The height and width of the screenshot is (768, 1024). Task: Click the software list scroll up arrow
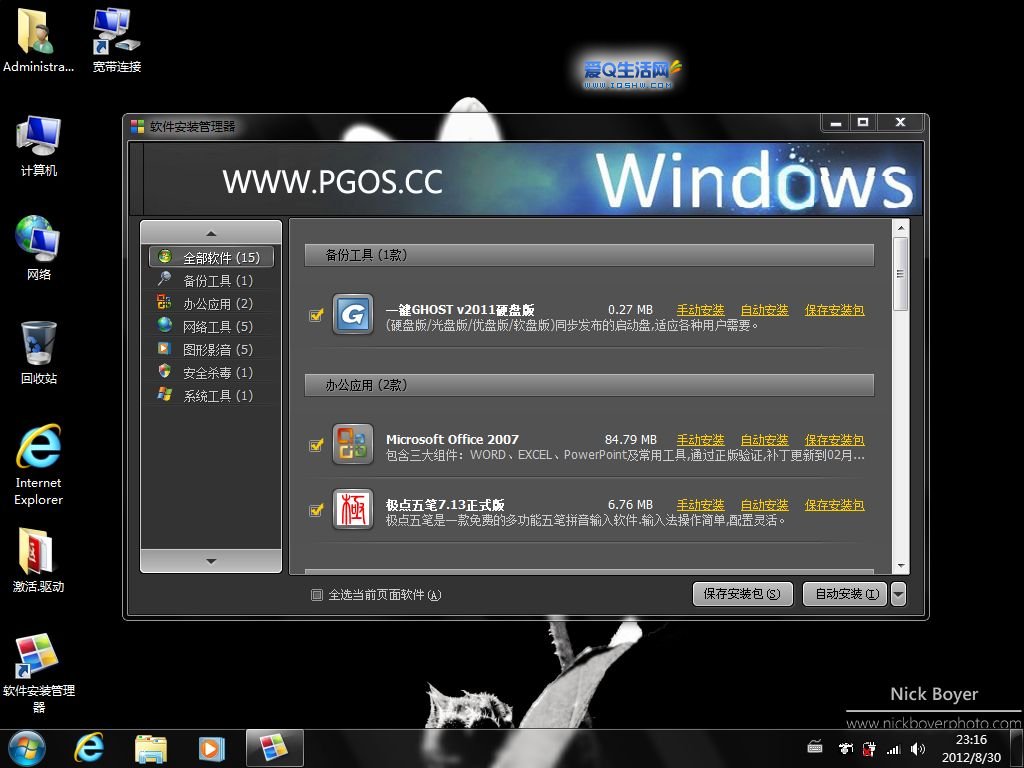pos(901,228)
